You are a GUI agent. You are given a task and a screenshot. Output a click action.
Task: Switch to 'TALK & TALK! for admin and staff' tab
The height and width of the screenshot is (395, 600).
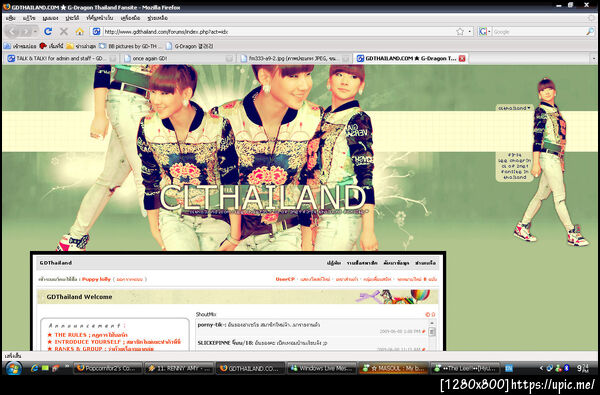(61, 59)
